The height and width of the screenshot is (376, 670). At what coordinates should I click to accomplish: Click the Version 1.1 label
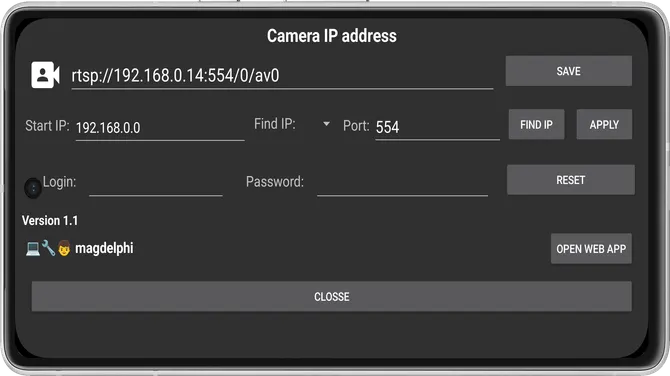point(50,220)
